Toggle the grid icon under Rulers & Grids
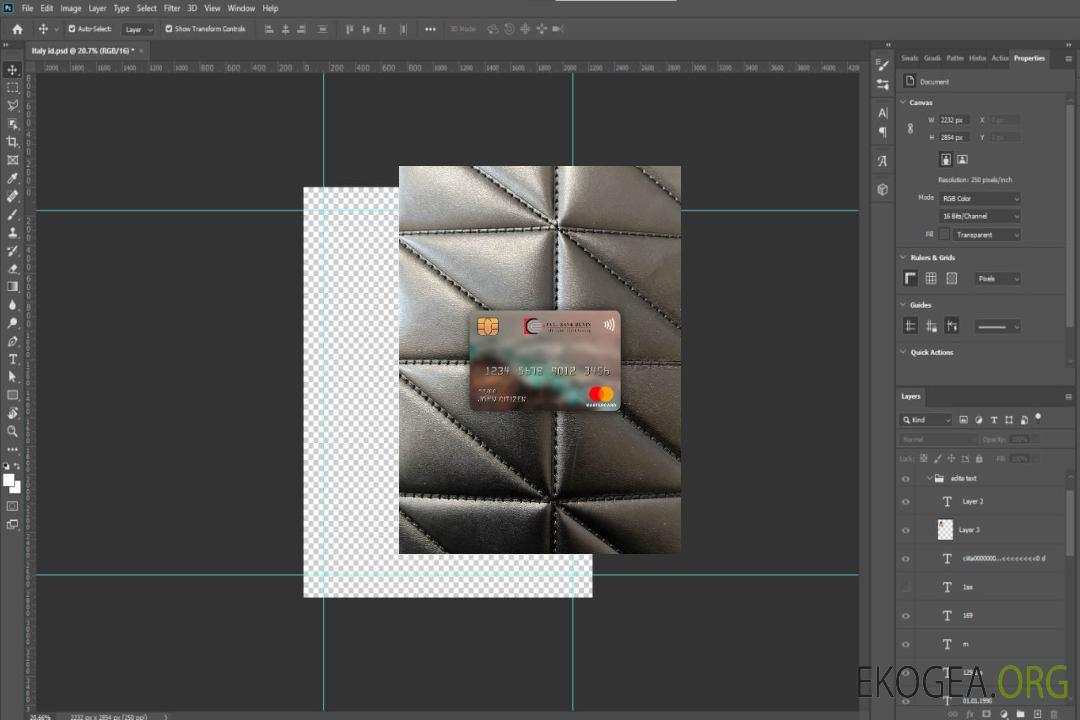 tap(931, 279)
